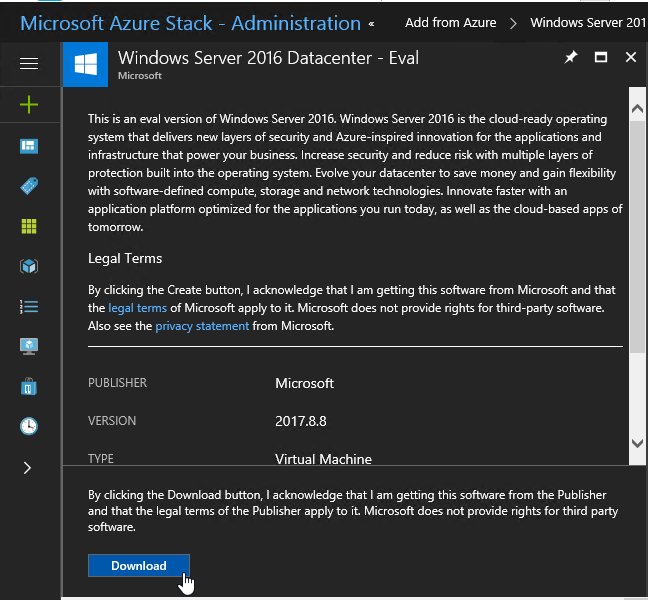Image resolution: width=648 pixels, height=600 pixels.
Task: Close the Windows Server 2016 Datacenter blade
Action: coord(631,57)
